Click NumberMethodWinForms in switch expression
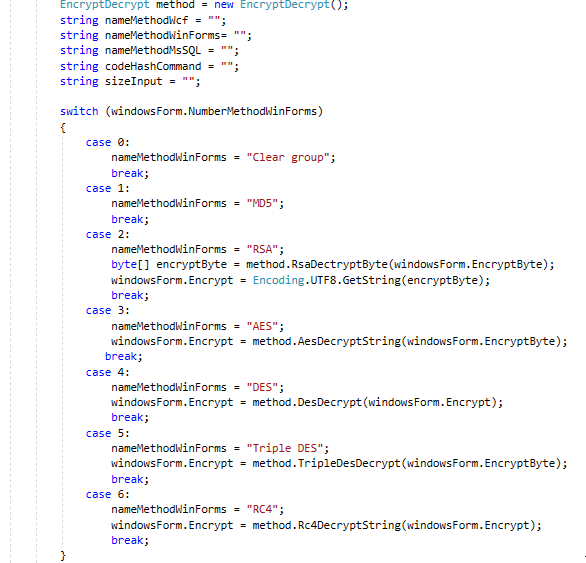586x563 pixels. pos(252,111)
